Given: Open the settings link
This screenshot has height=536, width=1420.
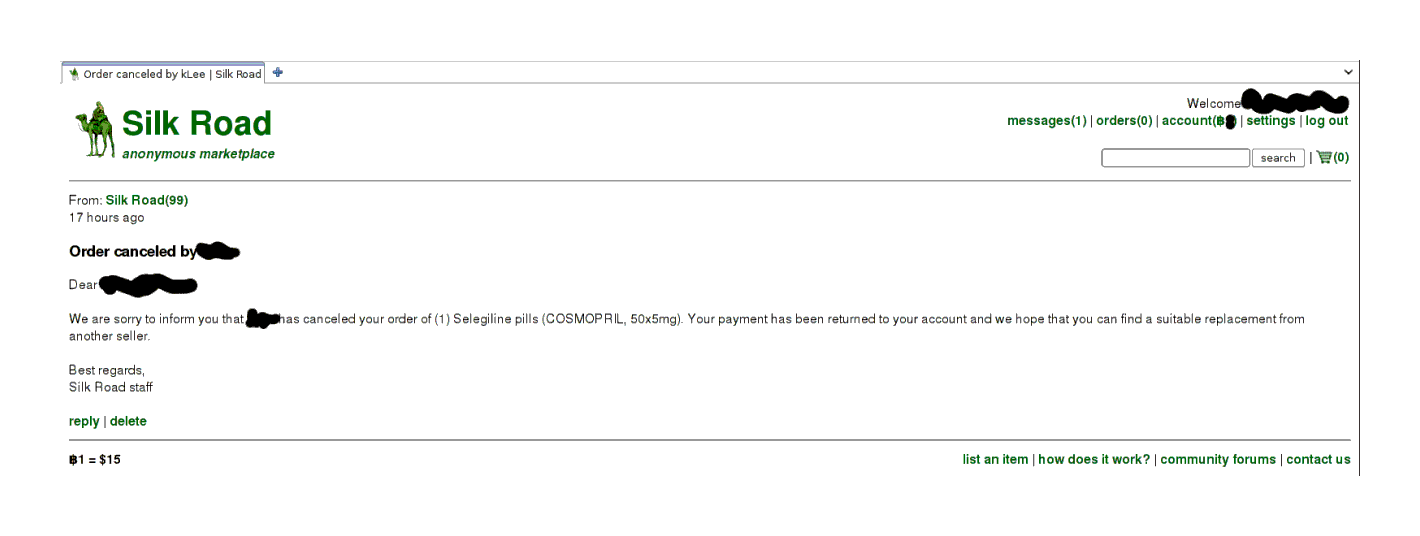Looking at the screenshot, I should (x=1270, y=121).
